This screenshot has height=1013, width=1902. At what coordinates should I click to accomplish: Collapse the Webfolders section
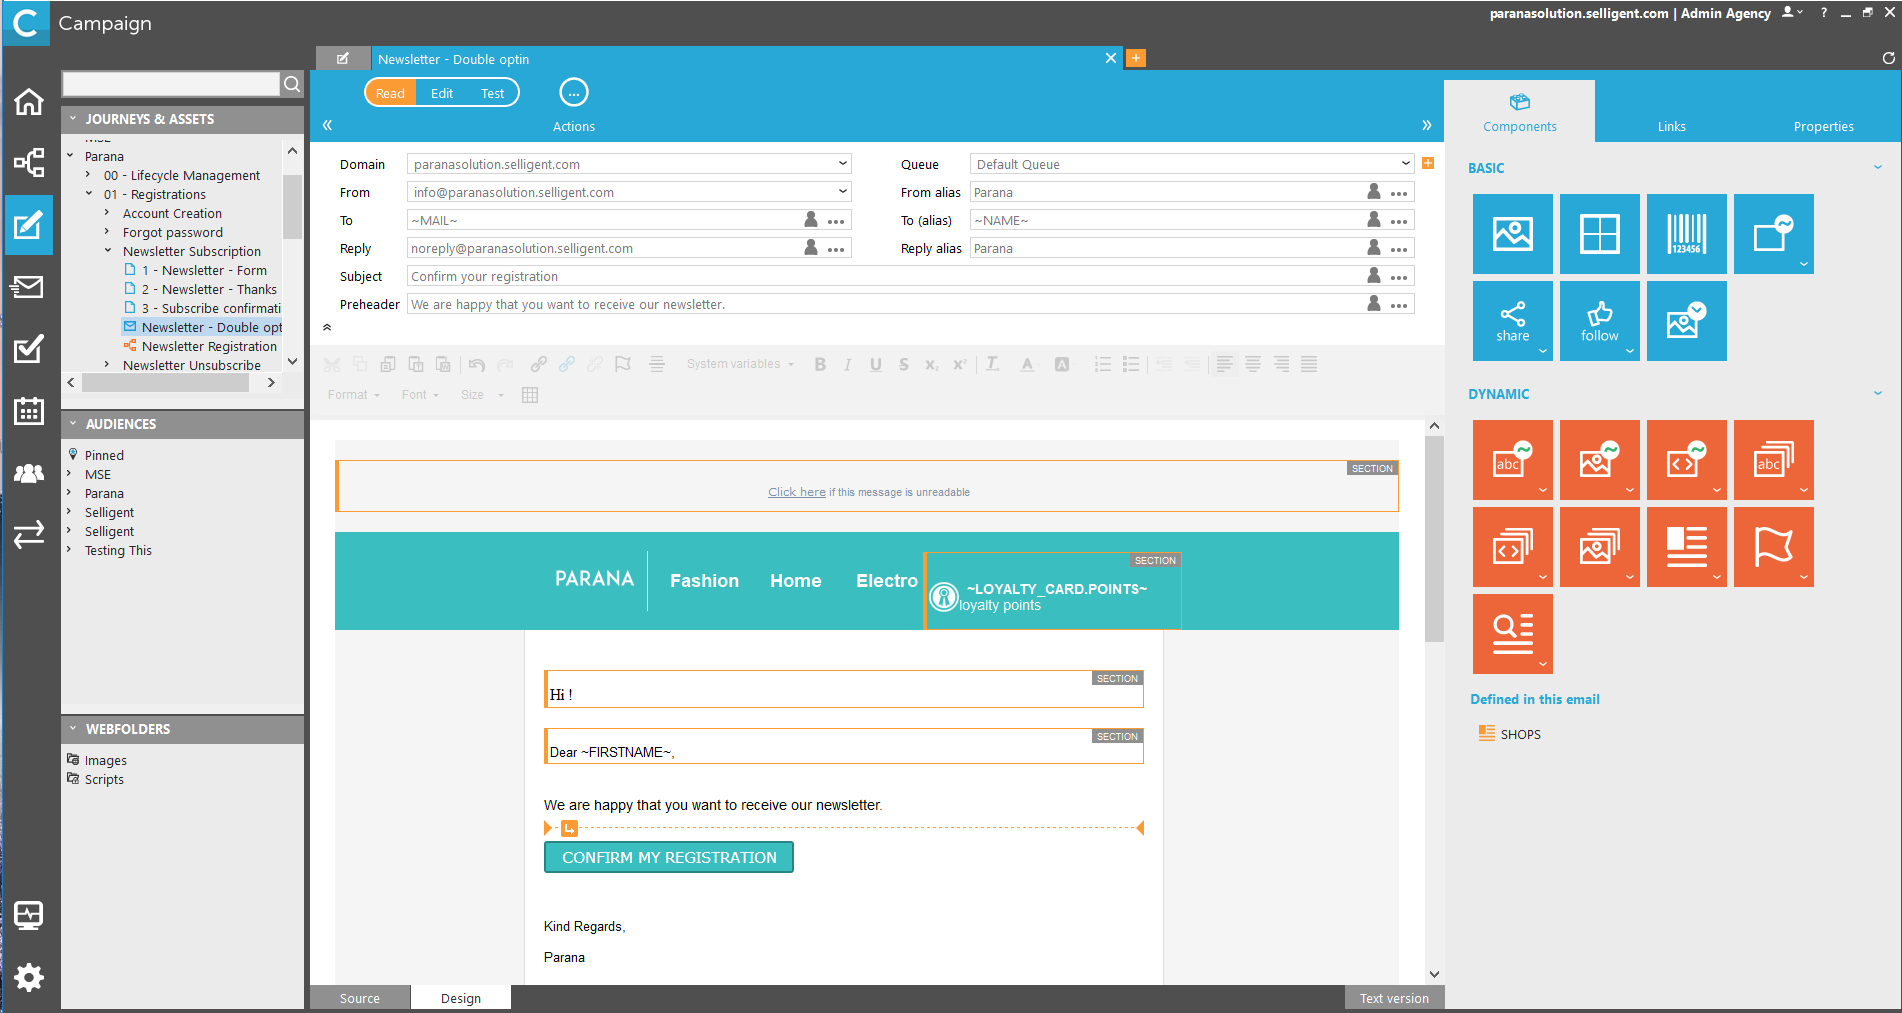[x=73, y=728]
